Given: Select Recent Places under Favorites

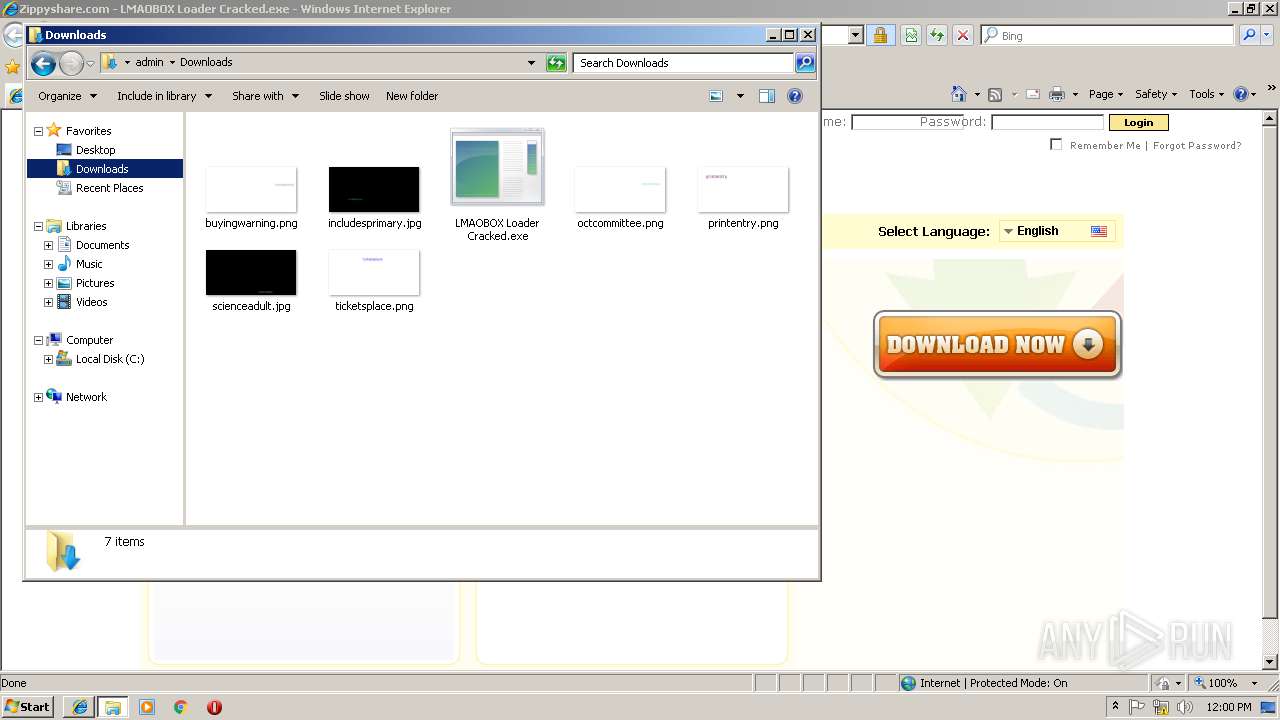Looking at the screenshot, I should [x=109, y=188].
